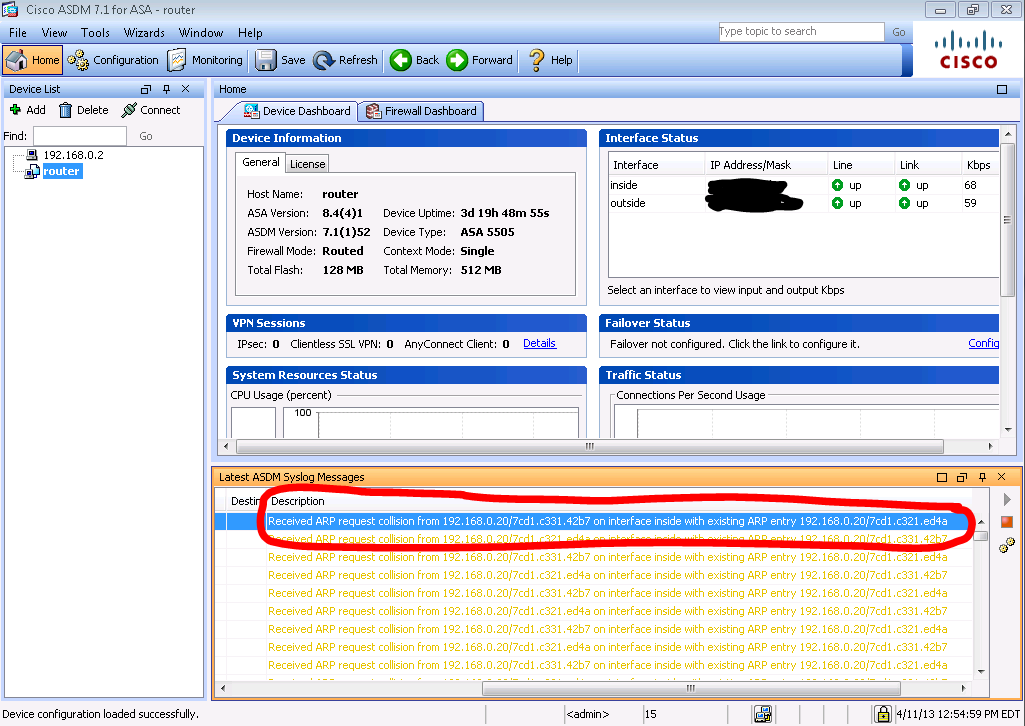Click the Cisco logo
Viewport: 1025px width, 726px height.
968,50
